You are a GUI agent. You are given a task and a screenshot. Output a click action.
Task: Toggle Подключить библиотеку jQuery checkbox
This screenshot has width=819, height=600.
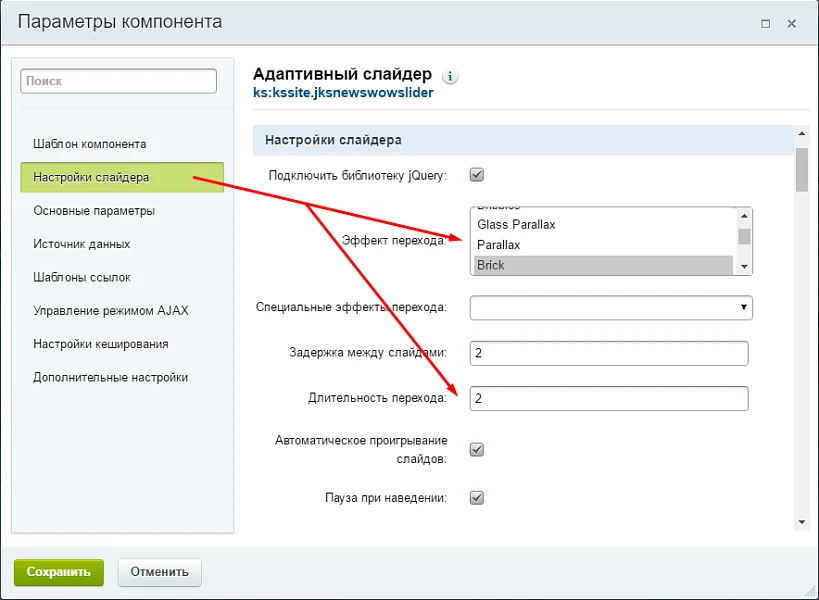pos(477,175)
